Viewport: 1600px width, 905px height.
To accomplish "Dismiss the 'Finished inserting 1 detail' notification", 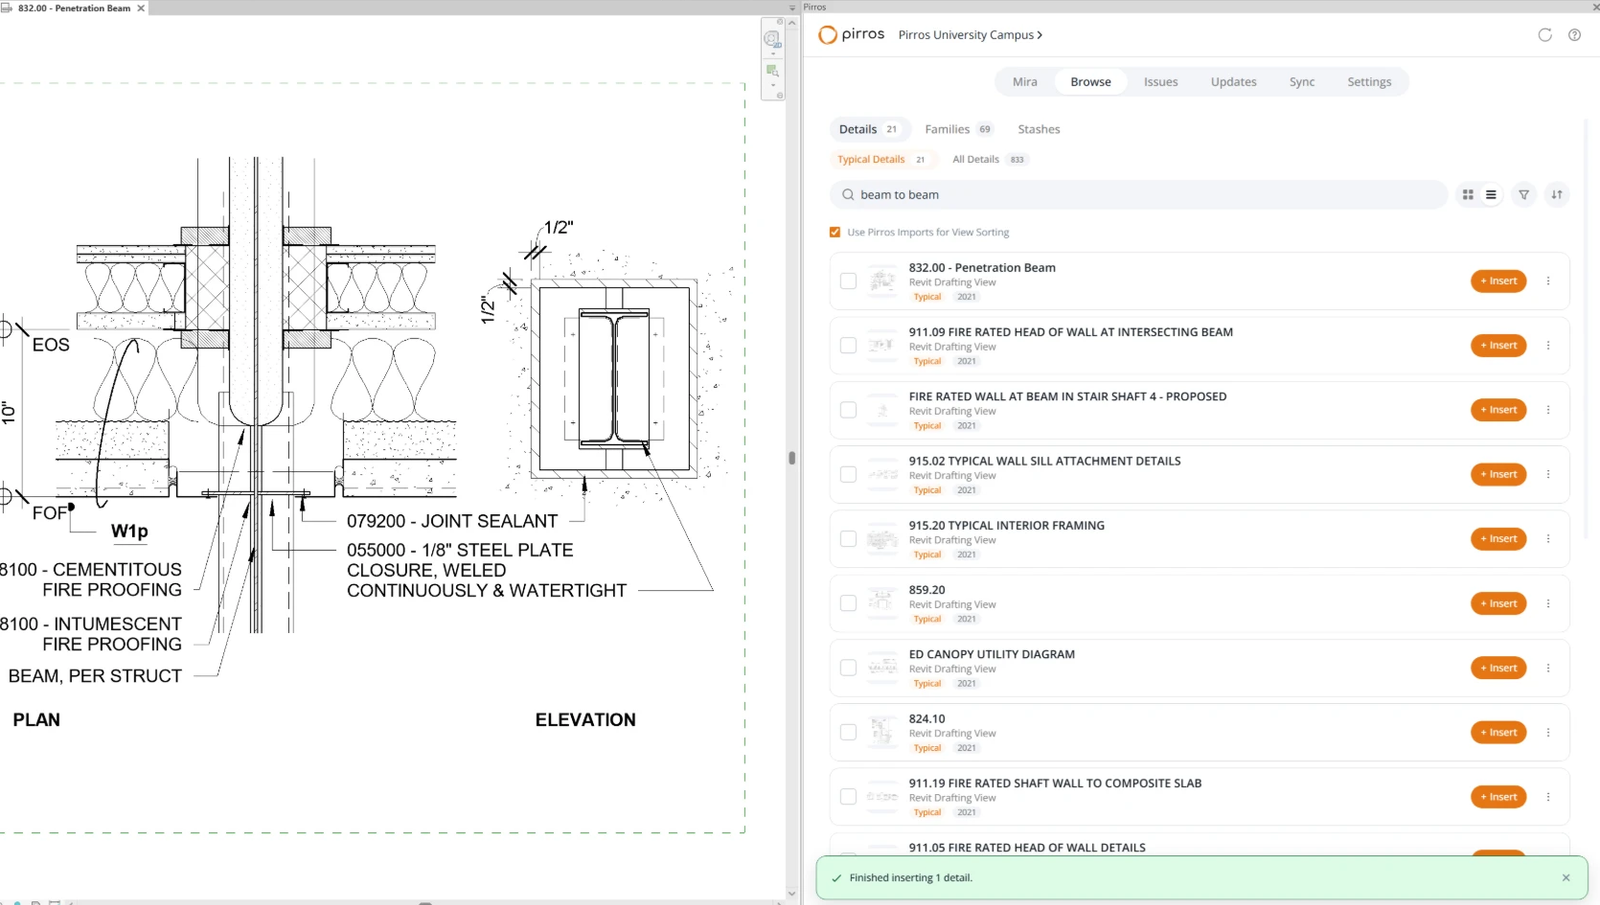I will point(1566,878).
